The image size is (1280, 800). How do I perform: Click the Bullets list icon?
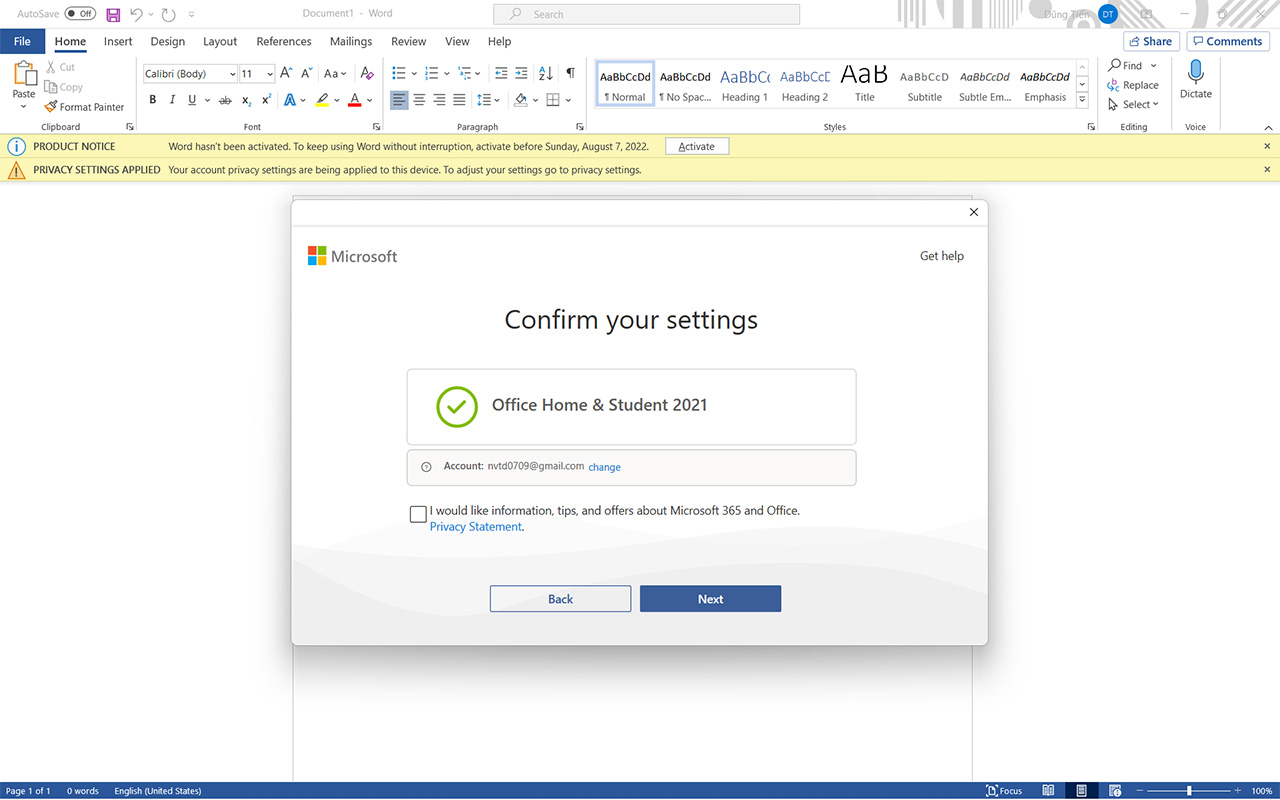coord(399,73)
